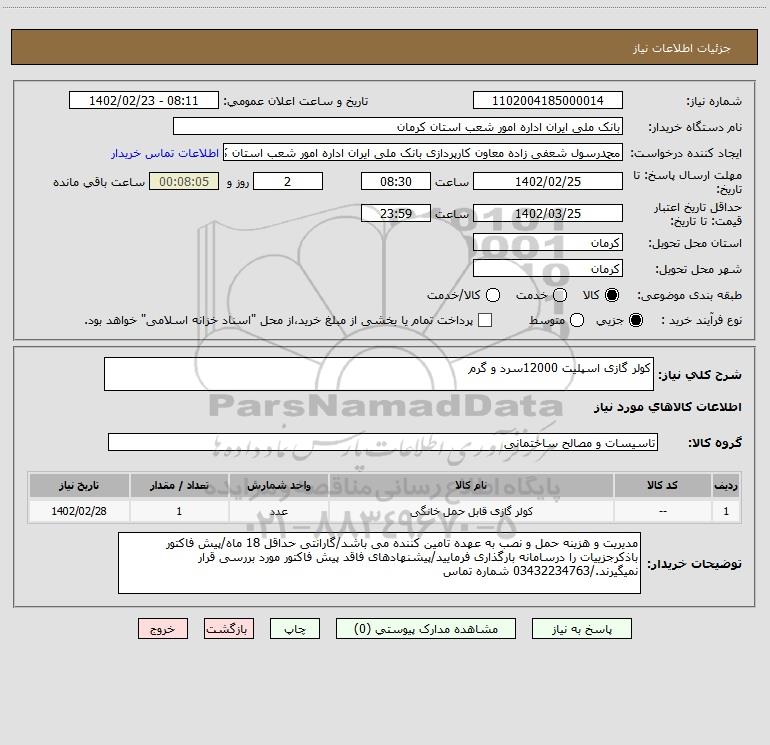Click the unit cell عدد
The width and height of the screenshot is (770, 745).
coord(278,511)
